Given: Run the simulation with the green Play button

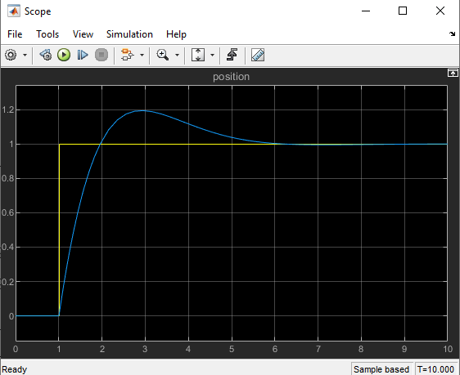Looking at the screenshot, I should pyautogui.click(x=64, y=55).
